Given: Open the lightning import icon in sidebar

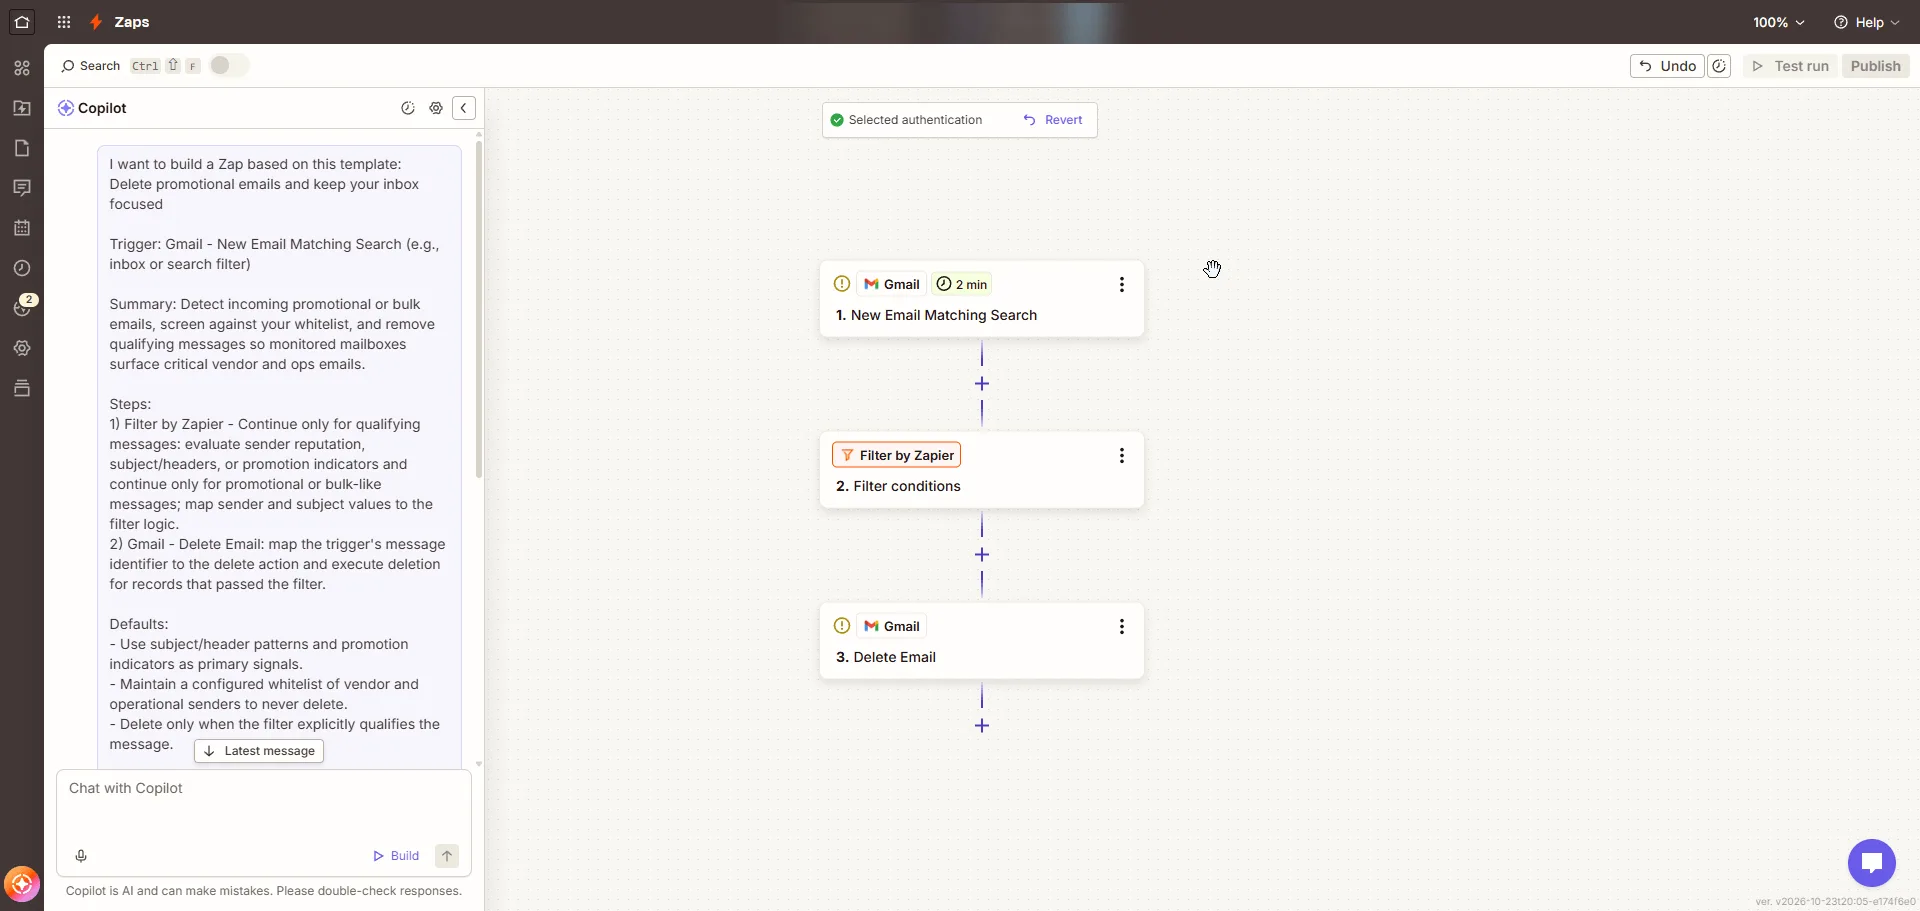Looking at the screenshot, I should [x=22, y=108].
